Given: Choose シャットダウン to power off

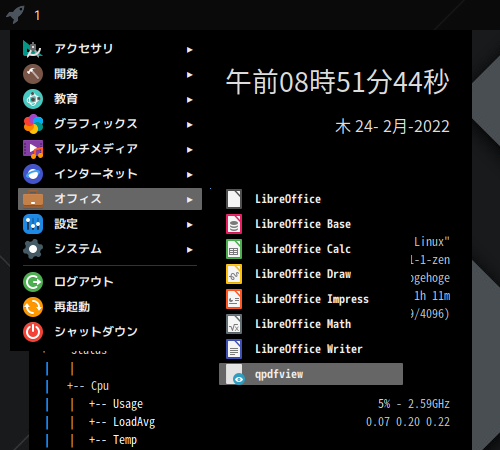Looking at the screenshot, I should pos(110,332).
